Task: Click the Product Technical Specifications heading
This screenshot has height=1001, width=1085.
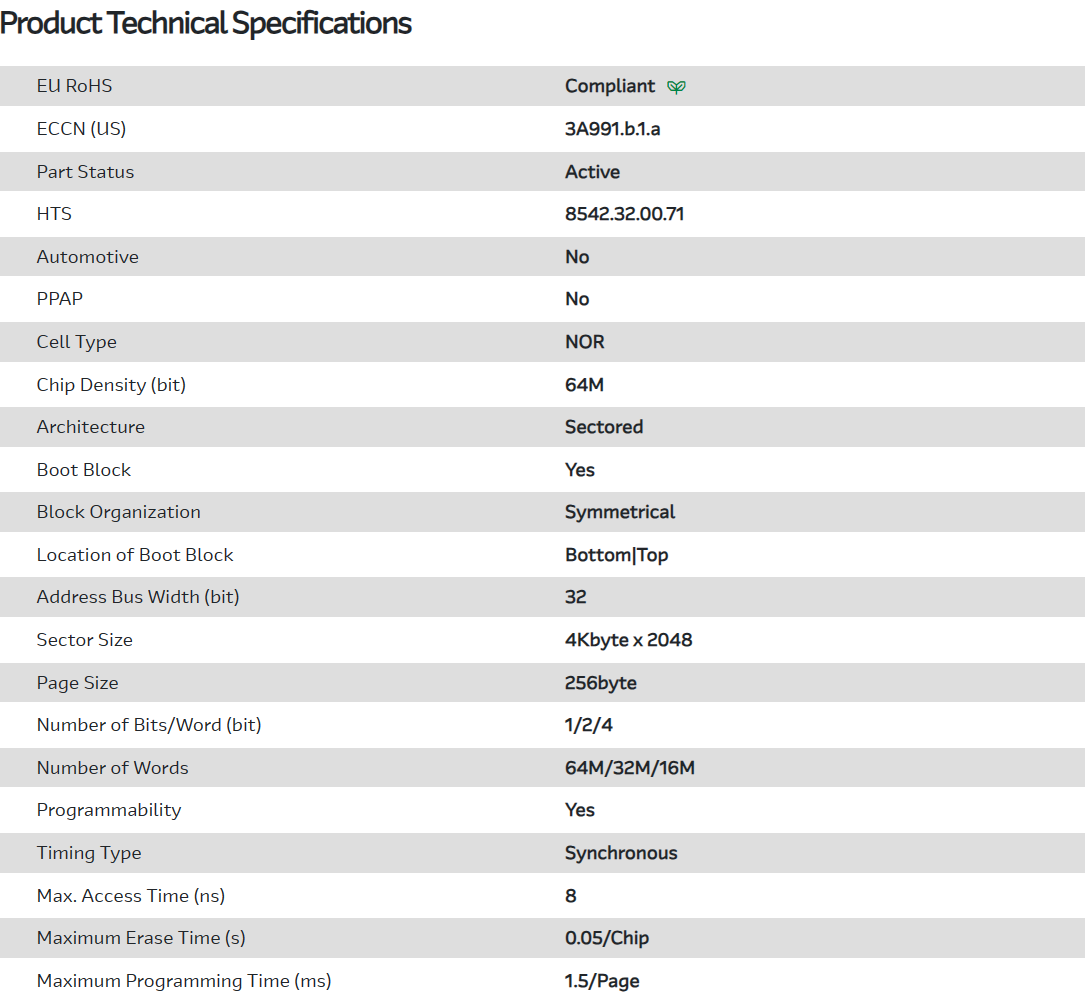Action: coord(206,23)
